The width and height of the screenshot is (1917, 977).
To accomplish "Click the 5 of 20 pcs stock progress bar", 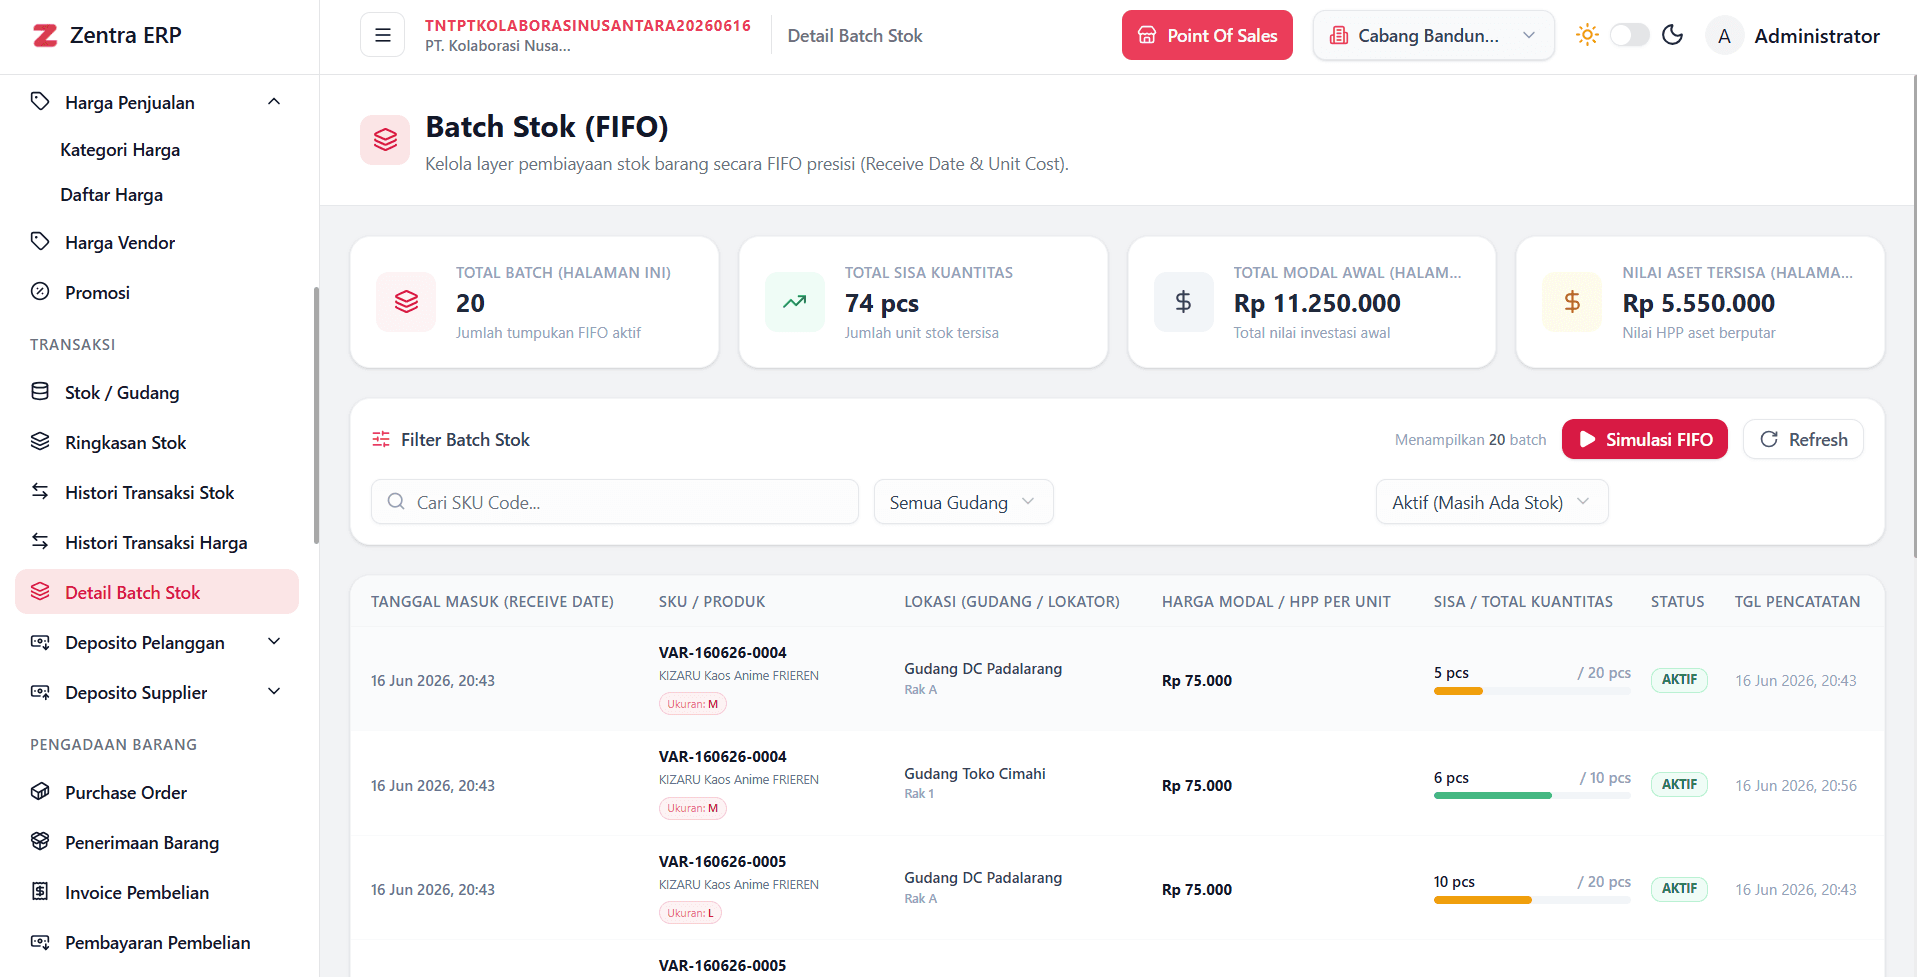I will (x=1532, y=691).
